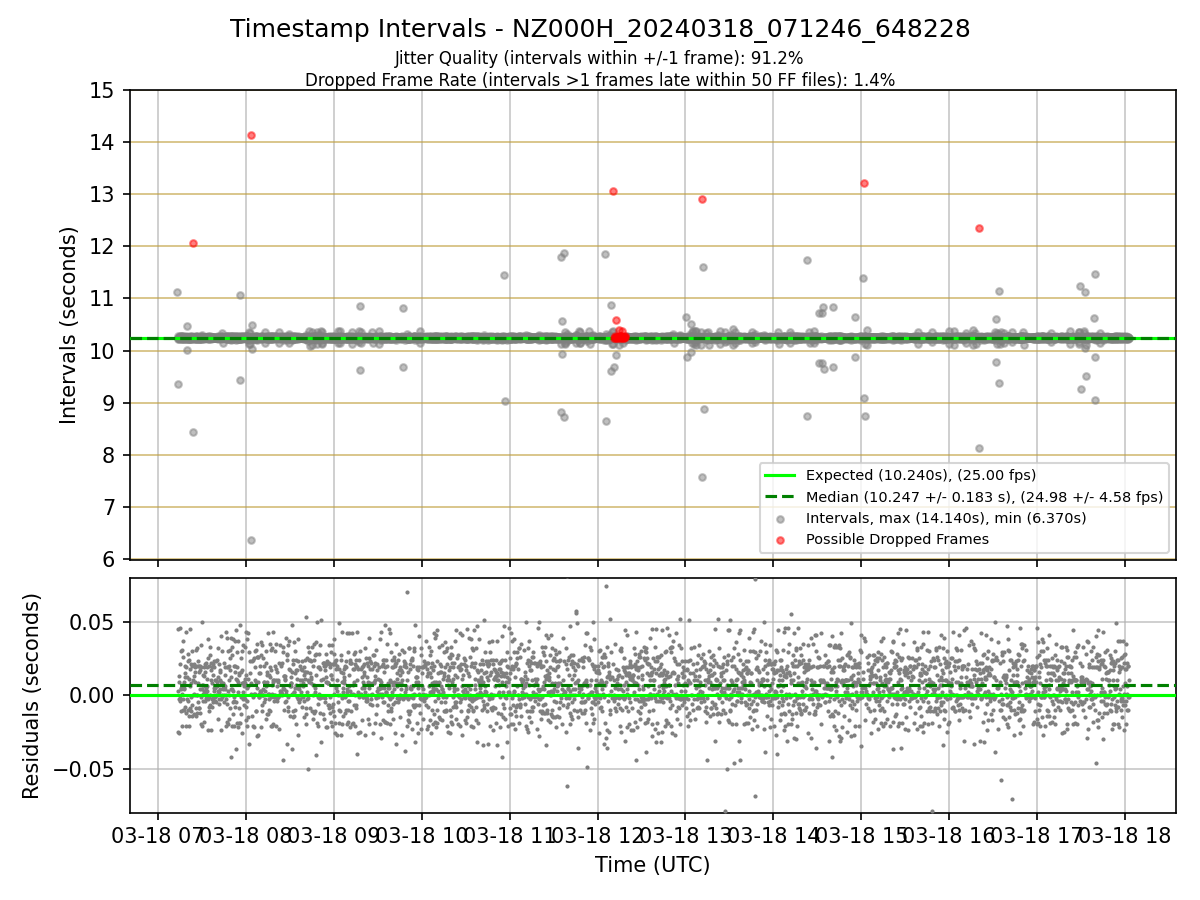Viewport: 1200px width, 900px height.
Task: Click the 'Intervals (seconds)' y-axis label
Action: click(x=69, y=325)
